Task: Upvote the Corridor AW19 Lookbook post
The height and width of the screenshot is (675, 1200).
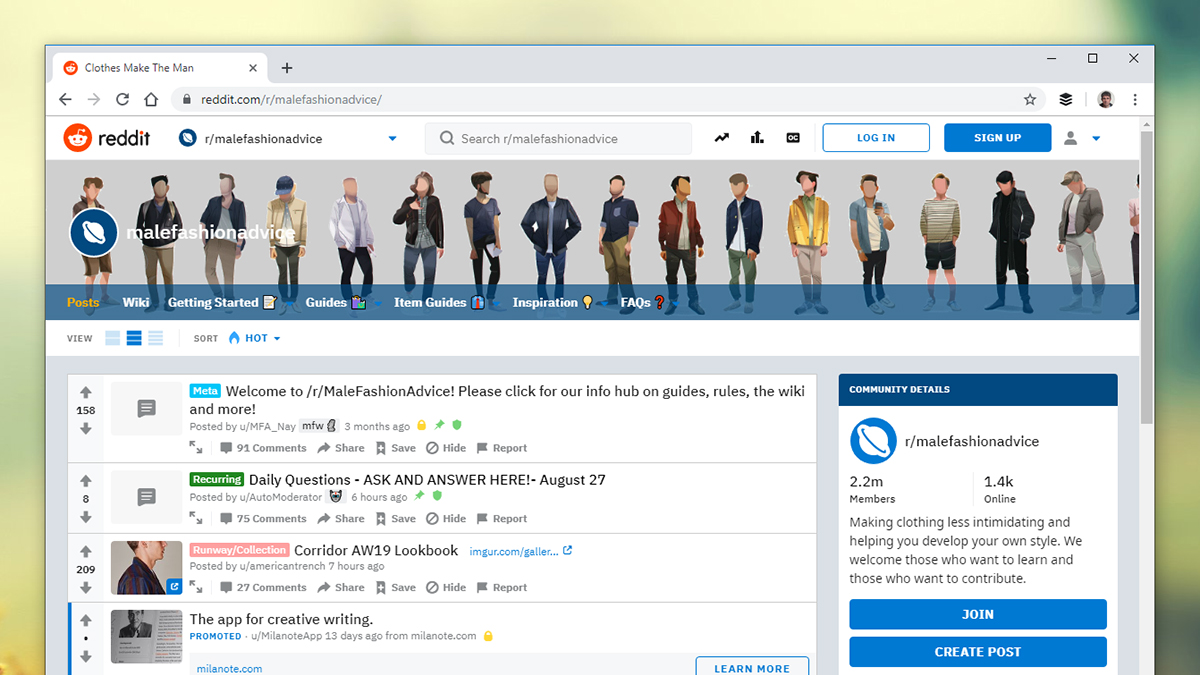Action: coord(86,552)
